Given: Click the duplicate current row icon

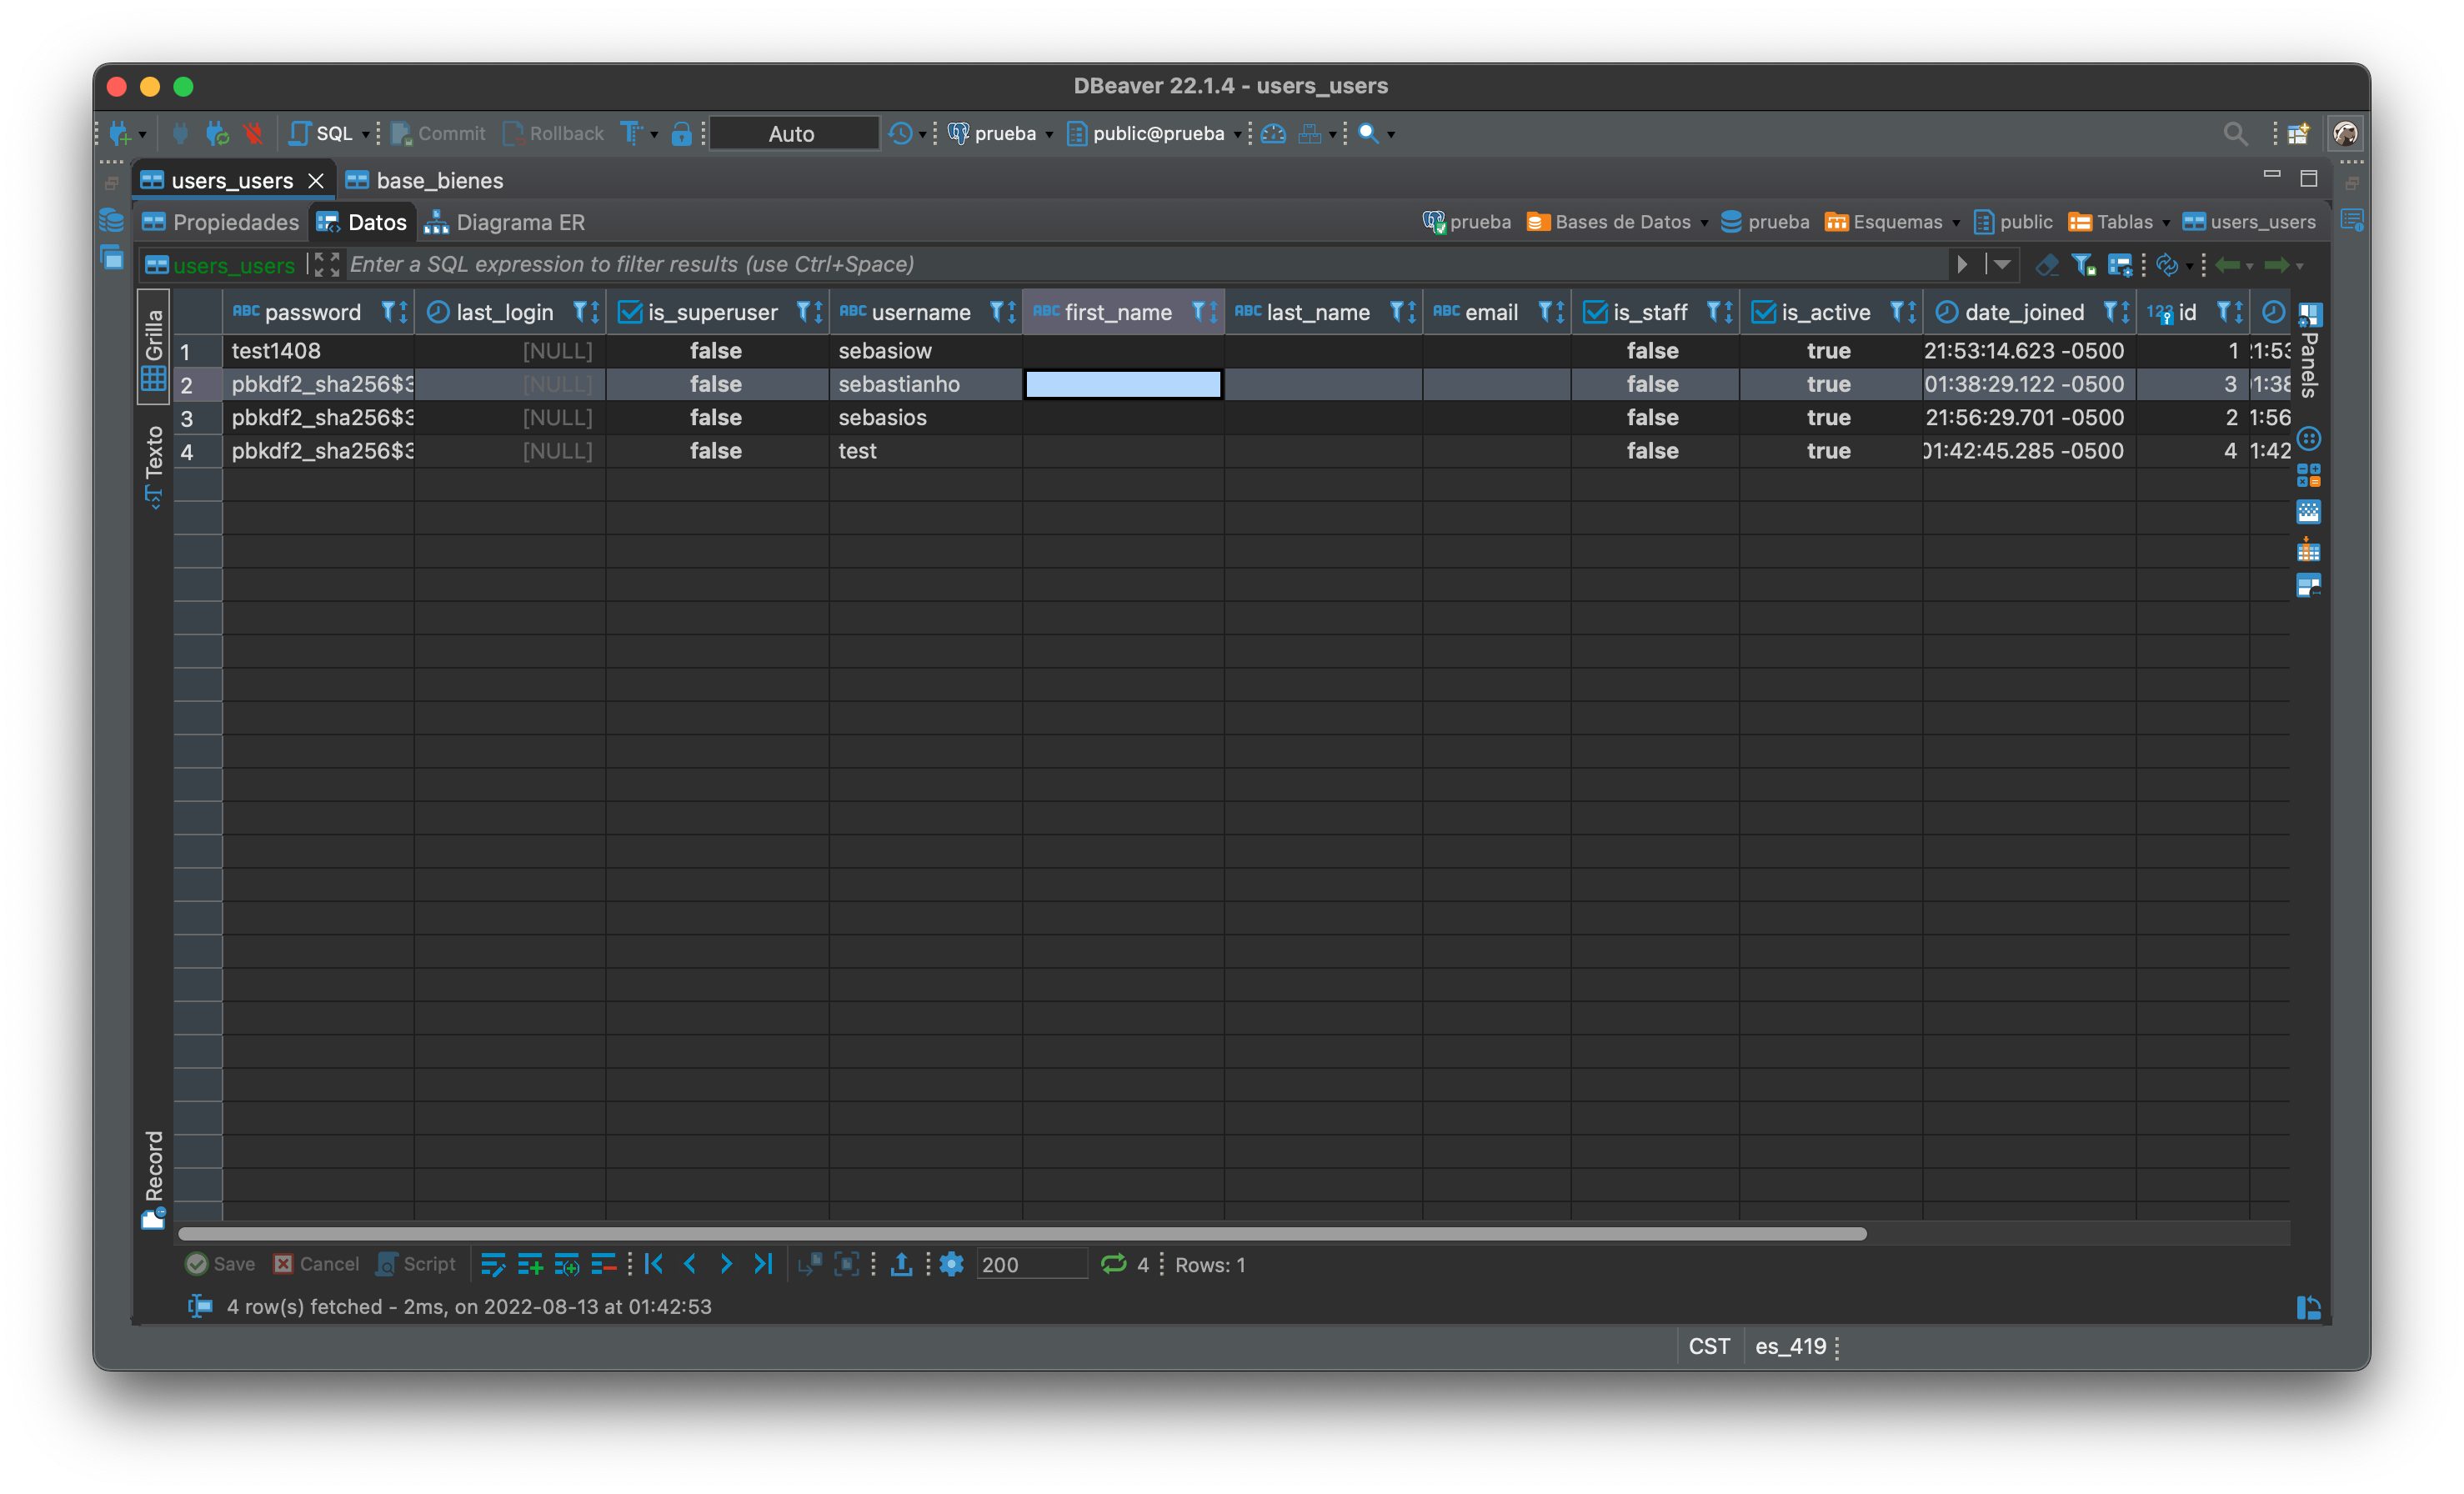Looking at the screenshot, I should (566, 1264).
